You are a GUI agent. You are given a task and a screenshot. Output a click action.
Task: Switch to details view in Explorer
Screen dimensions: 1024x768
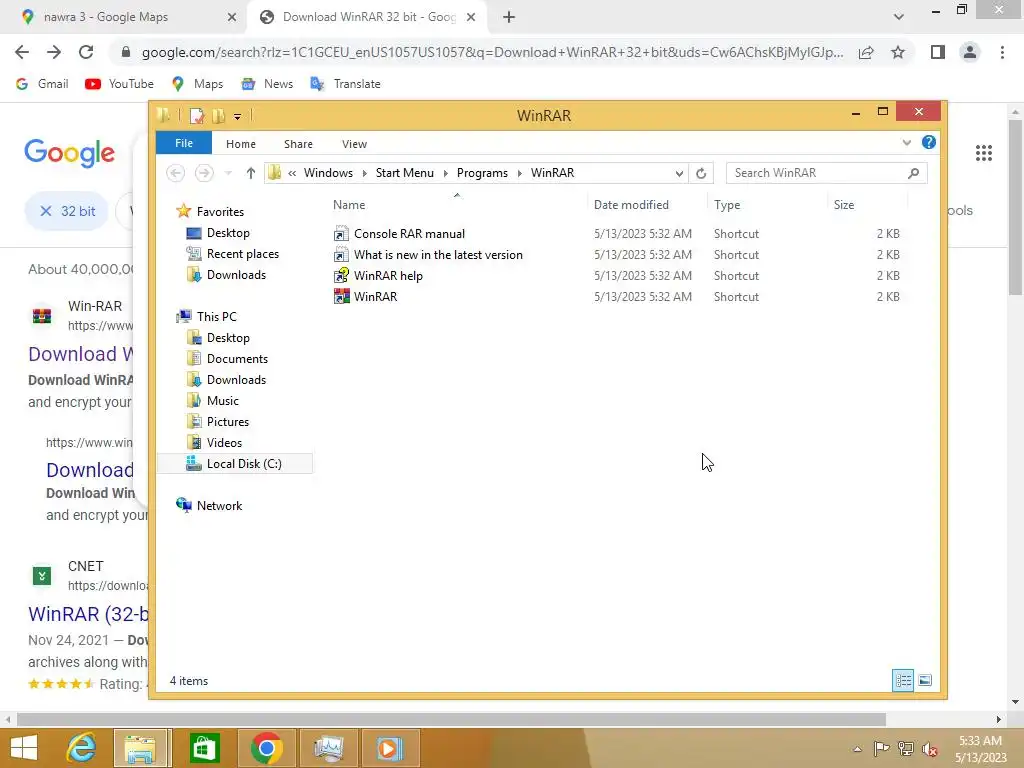point(903,680)
